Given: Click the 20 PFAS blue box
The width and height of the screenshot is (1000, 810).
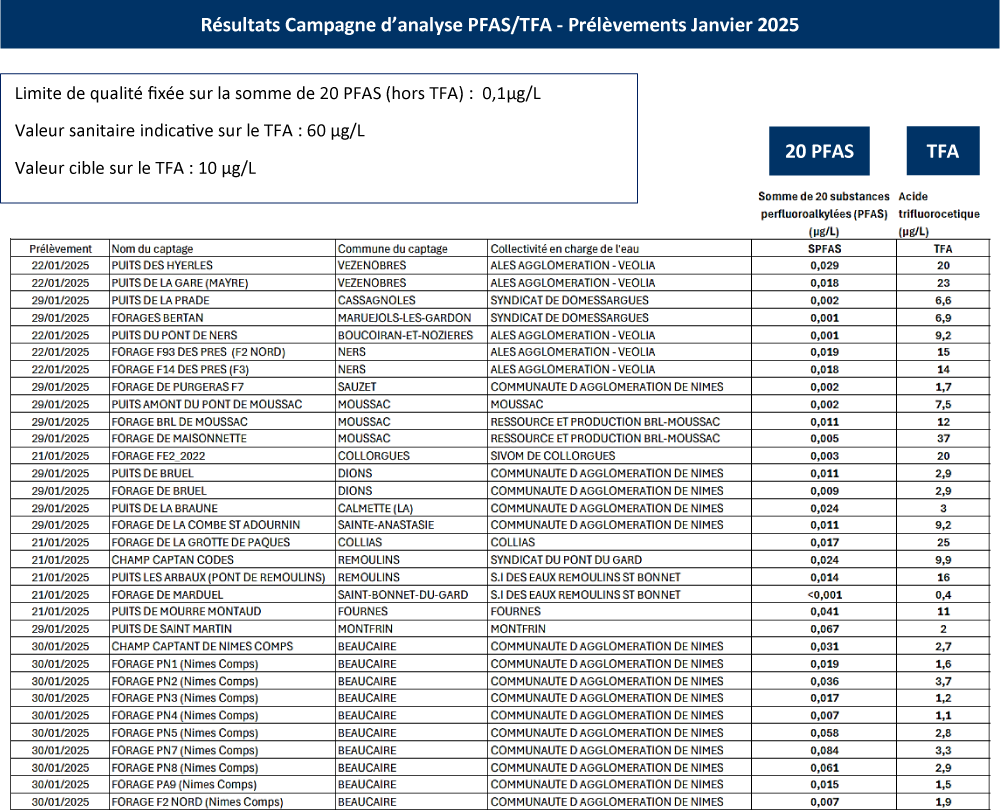Looking at the screenshot, I should (819, 151).
